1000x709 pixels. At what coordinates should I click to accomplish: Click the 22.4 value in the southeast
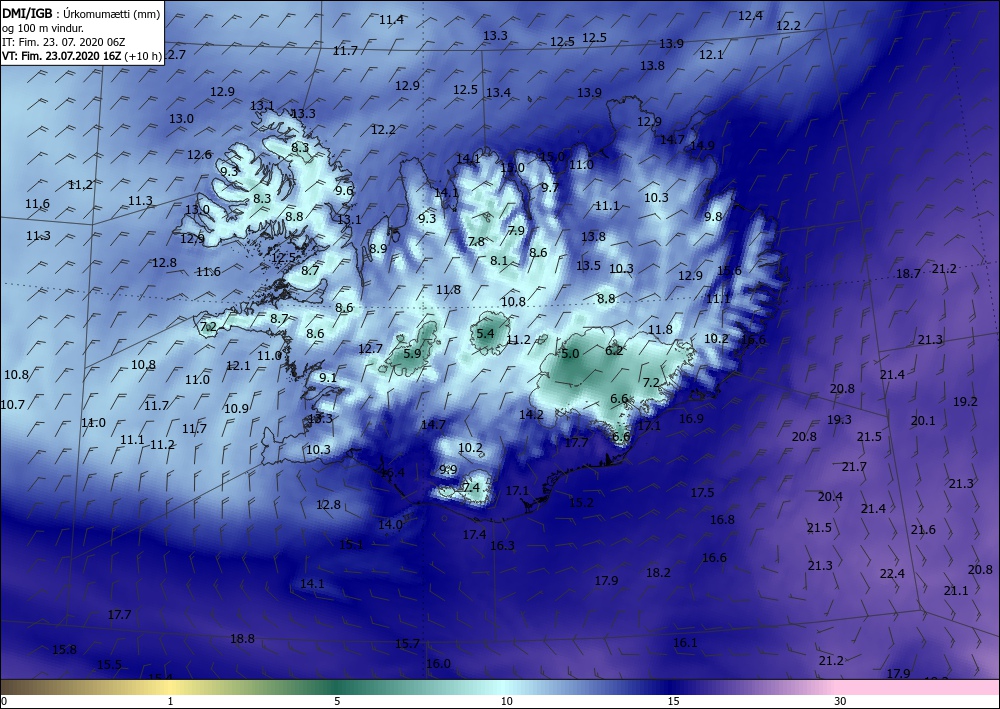(x=892, y=573)
